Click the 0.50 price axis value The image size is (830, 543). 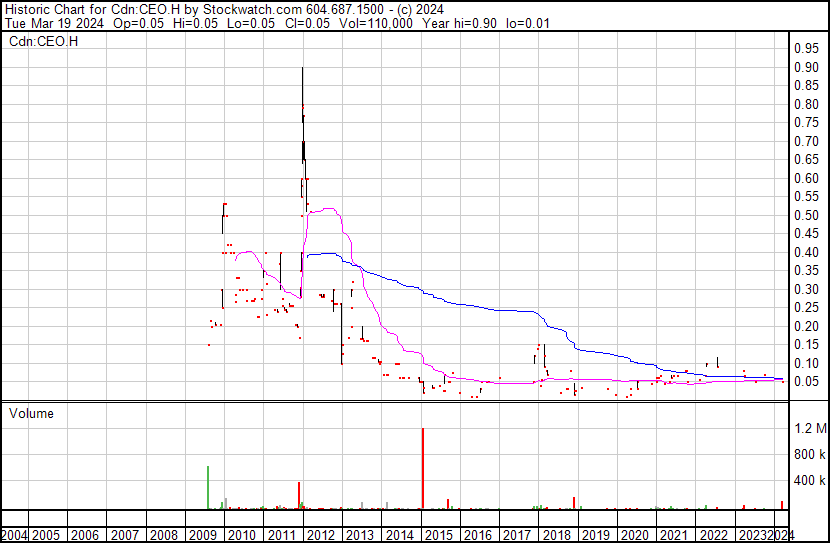tap(807, 215)
